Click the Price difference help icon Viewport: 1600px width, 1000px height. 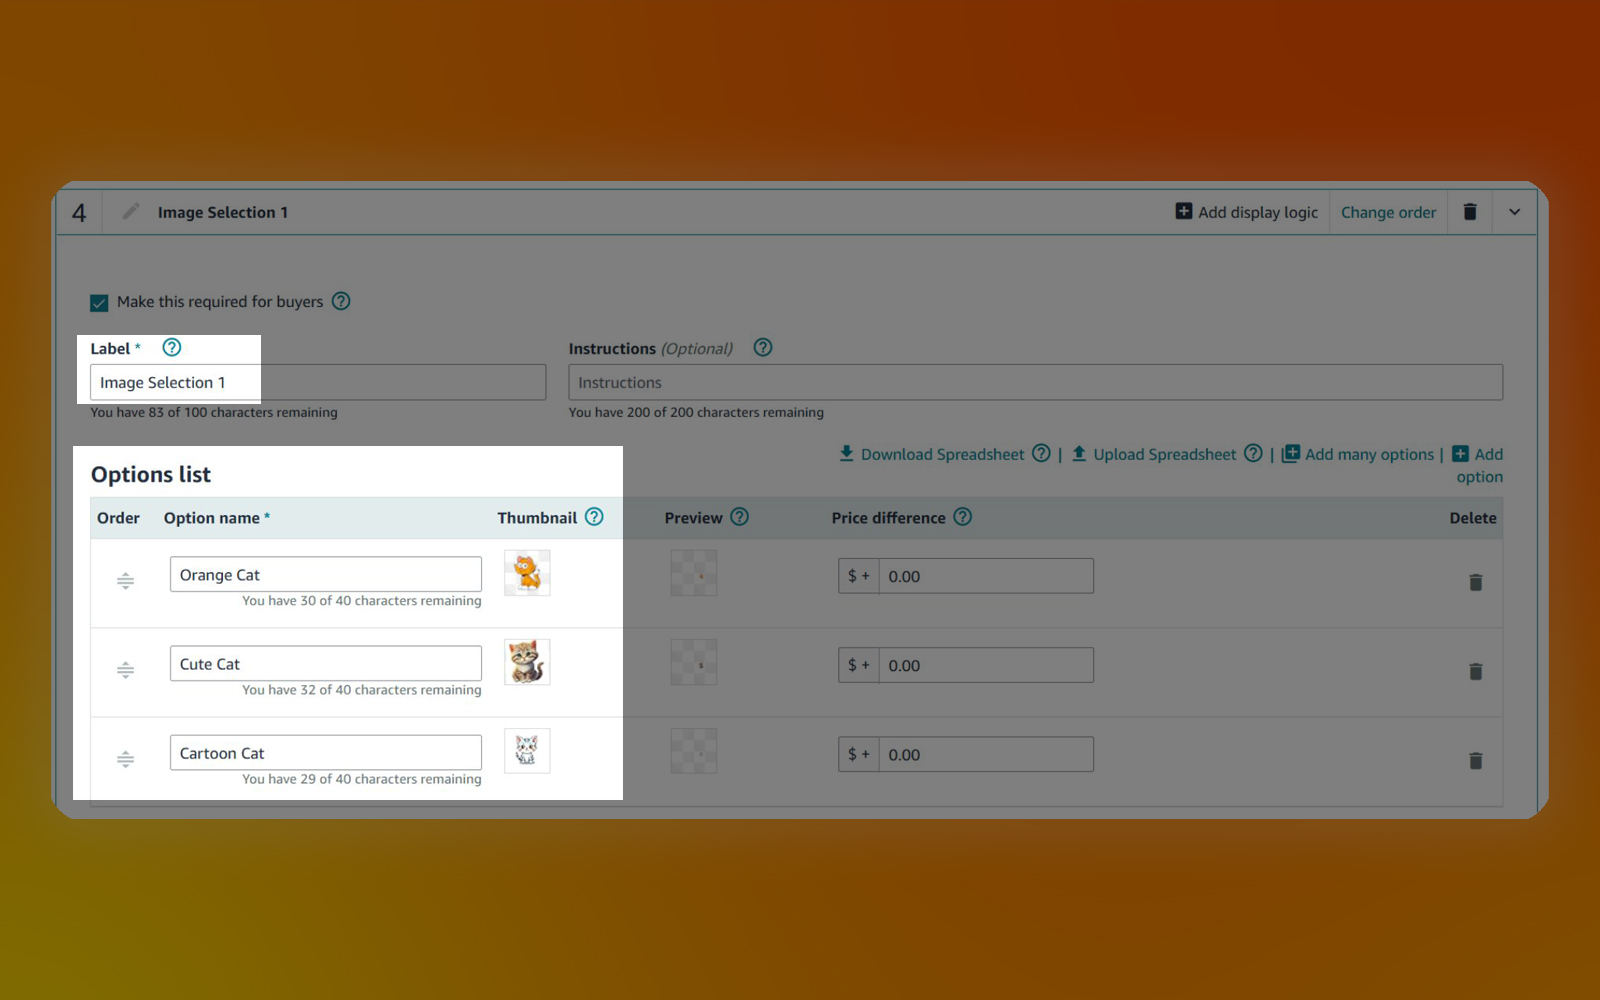[962, 517]
